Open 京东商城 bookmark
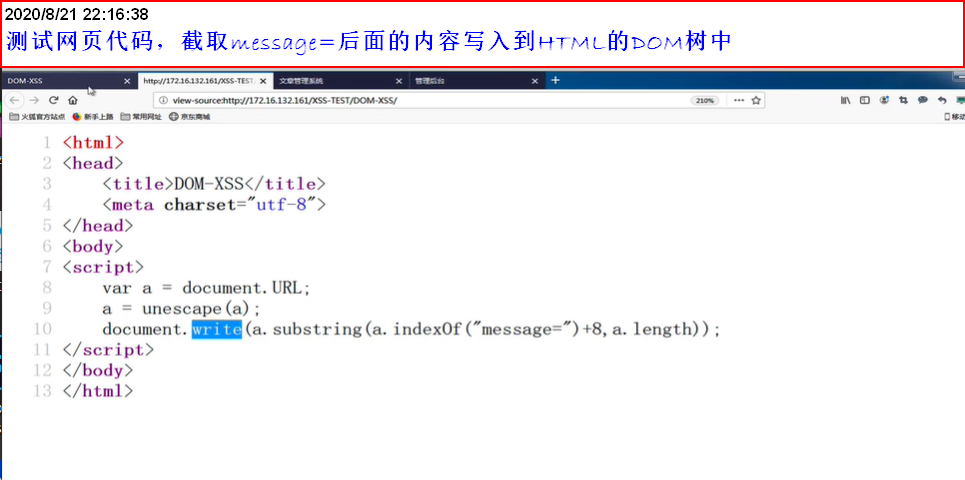This screenshot has height=480, width=965. tap(190, 116)
